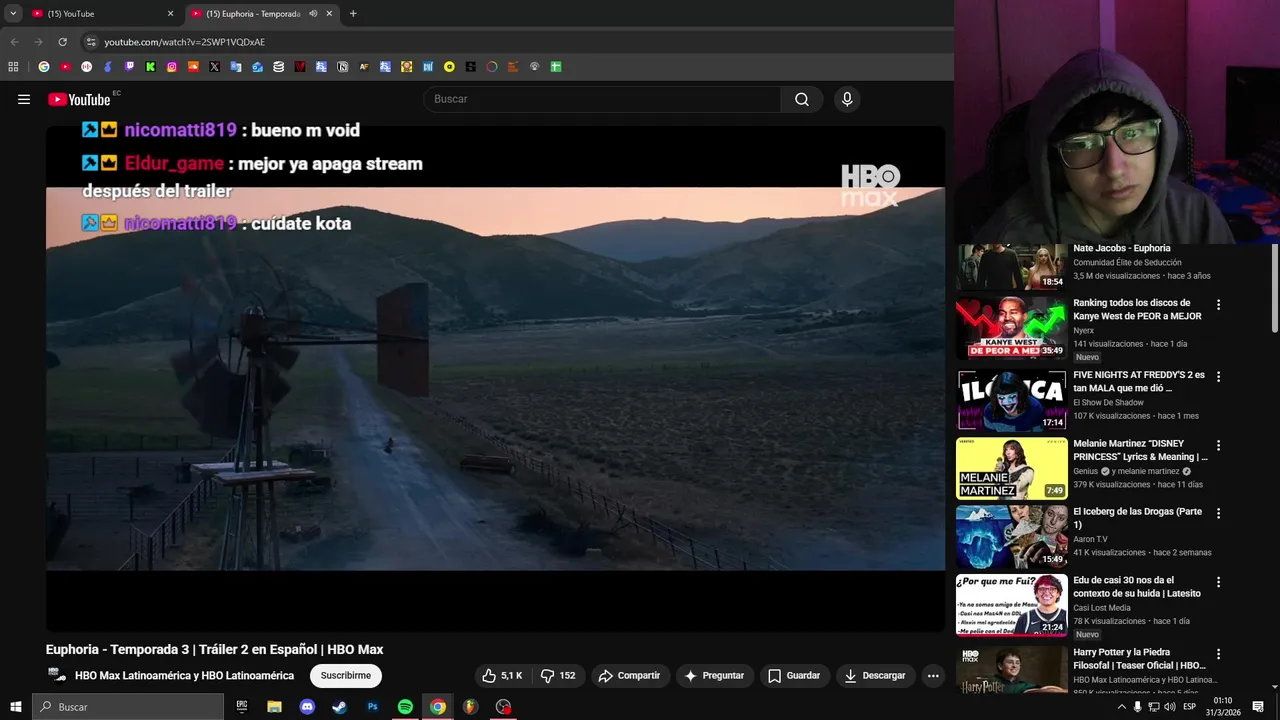The image size is (1280, 720).
Task: Open options for Harry Potter teaser video
Action: 1218,654
